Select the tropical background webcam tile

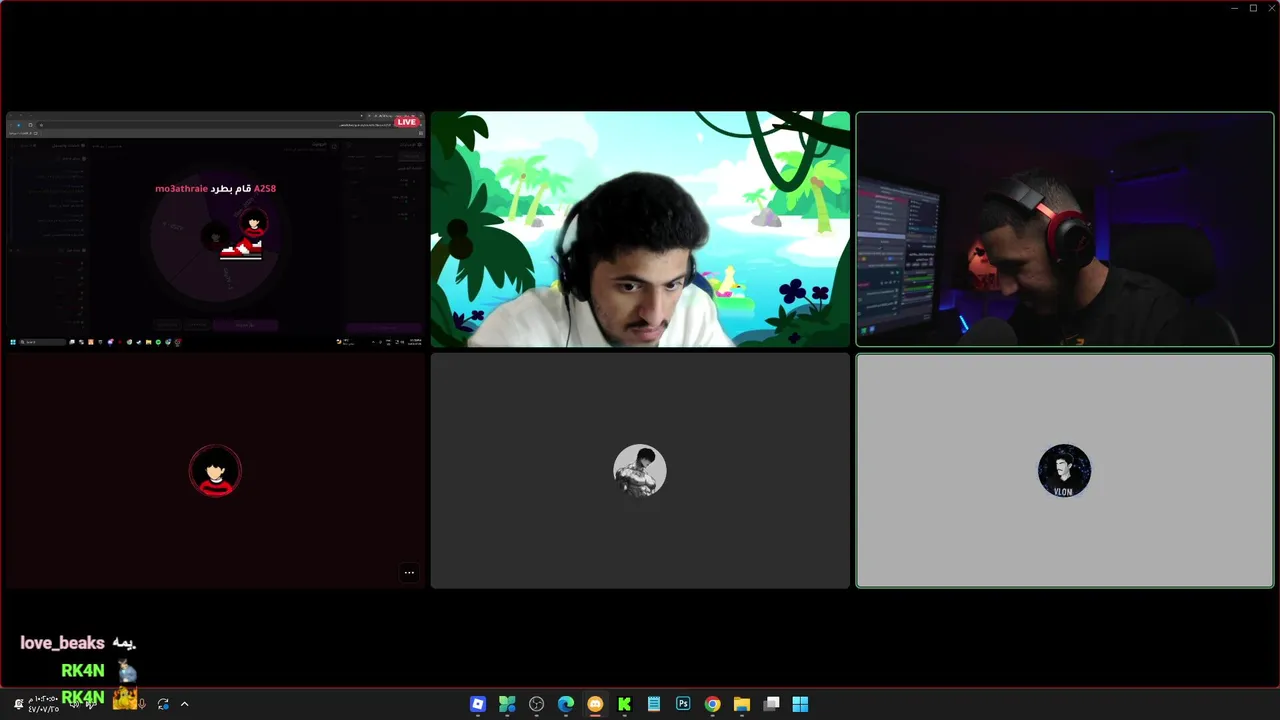click(640, 229)
